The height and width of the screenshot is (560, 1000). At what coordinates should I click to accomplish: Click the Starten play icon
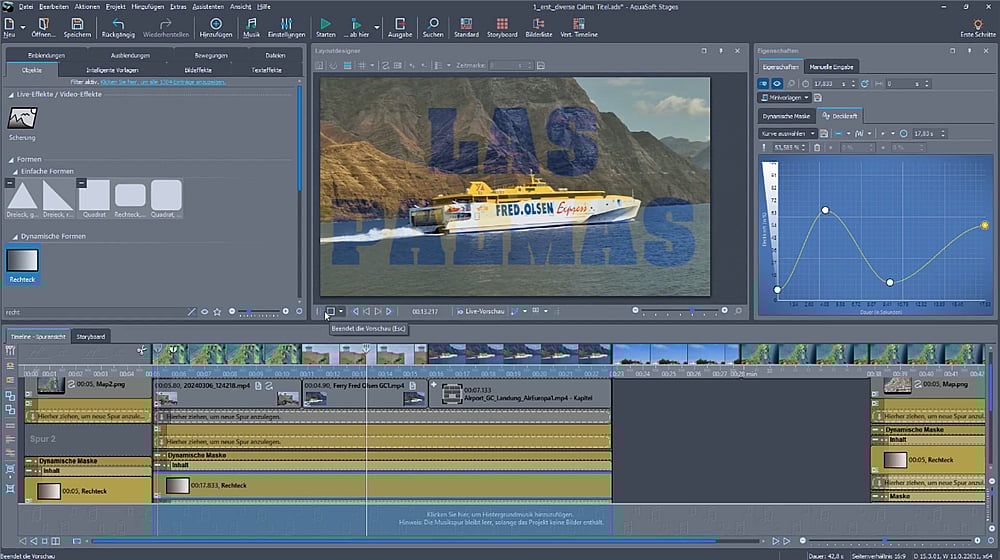325,24
